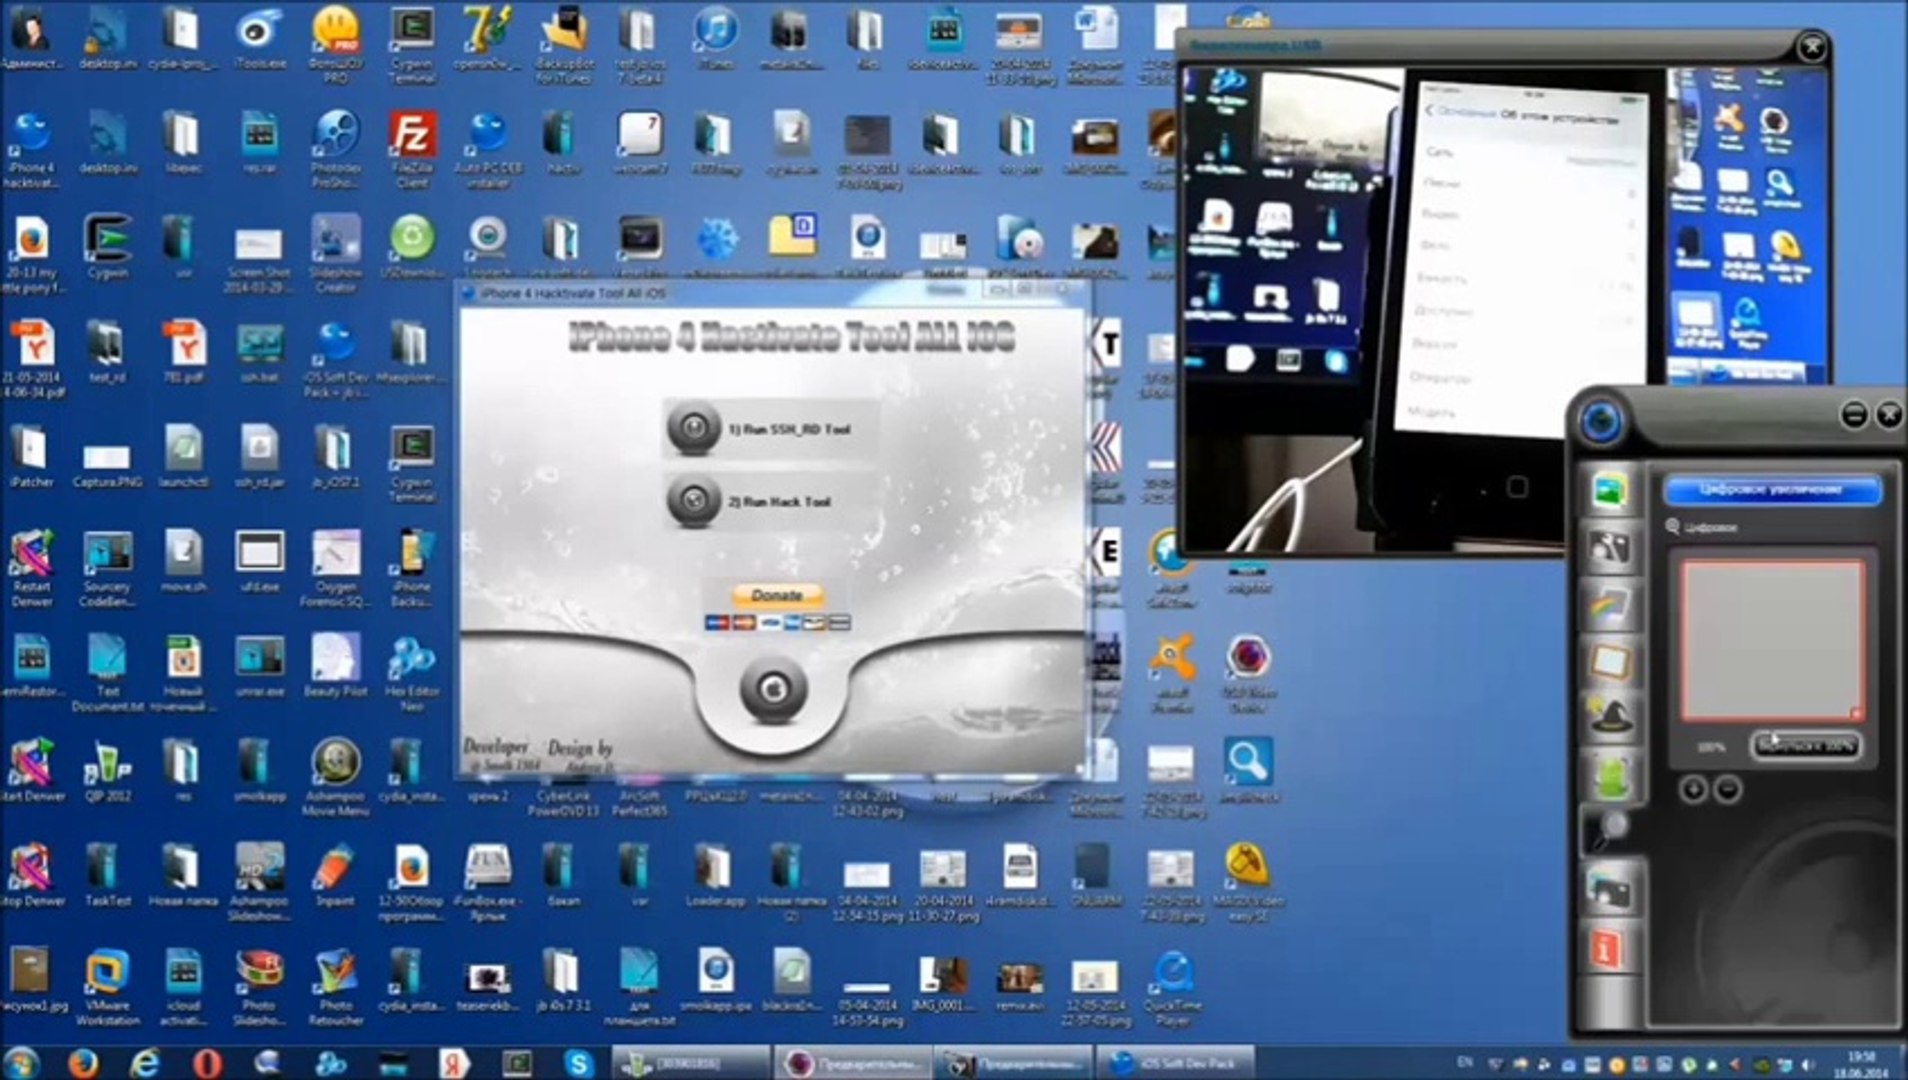The width and height of the screenshot is (1908, 1080).
Task: Open the wizard hat effects tab
Action: pos(1610,717)
